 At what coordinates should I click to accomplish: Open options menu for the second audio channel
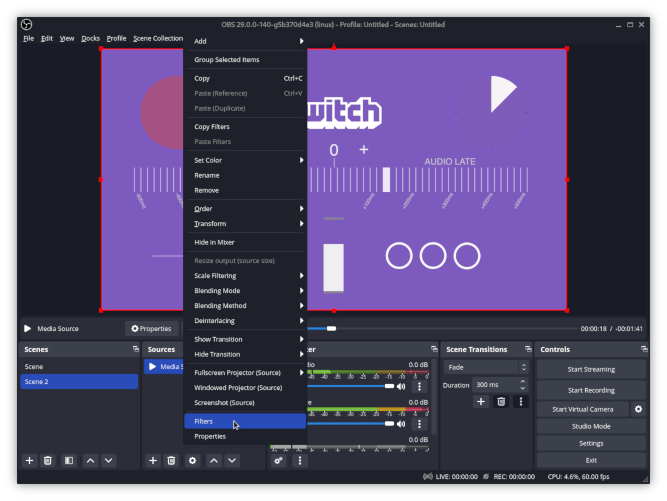pos(419,424)
